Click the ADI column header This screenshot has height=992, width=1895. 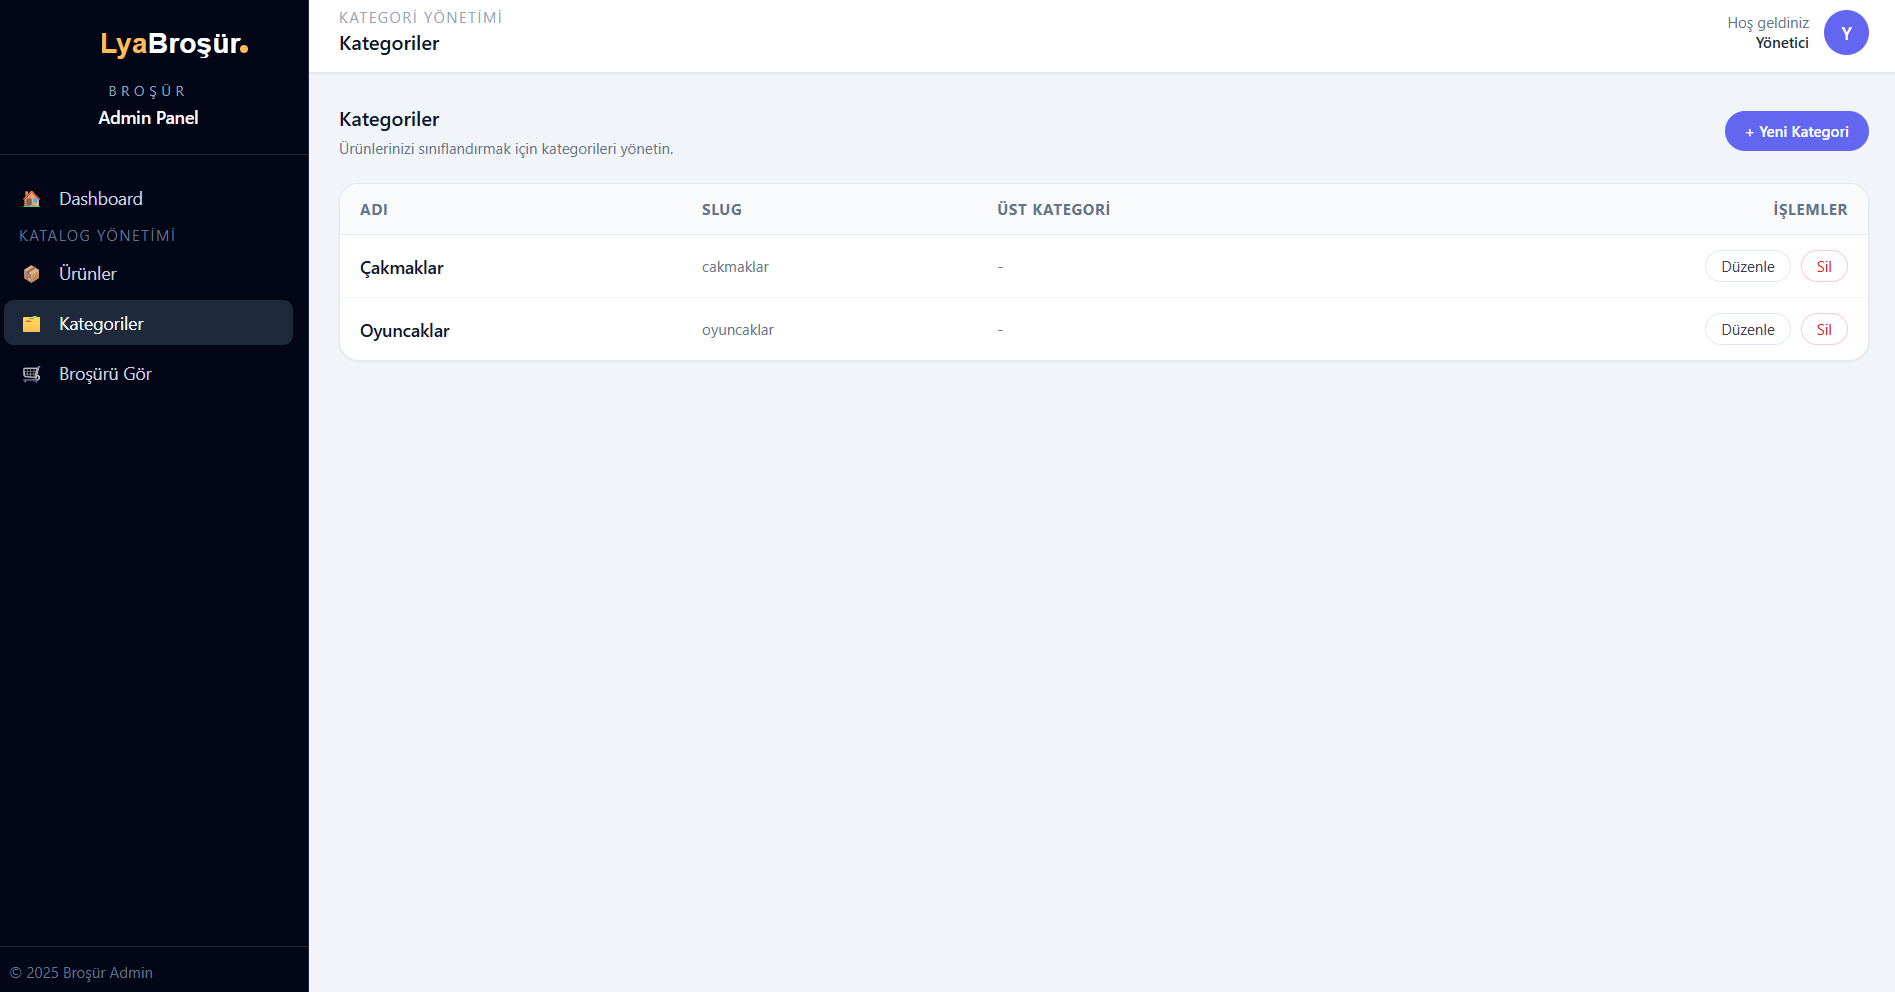tap(374, 210)
